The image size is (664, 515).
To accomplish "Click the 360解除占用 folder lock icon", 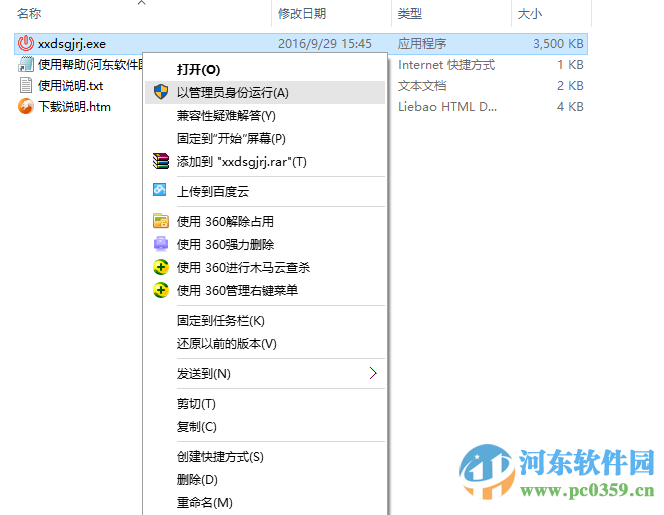I will tap(161, 221).
